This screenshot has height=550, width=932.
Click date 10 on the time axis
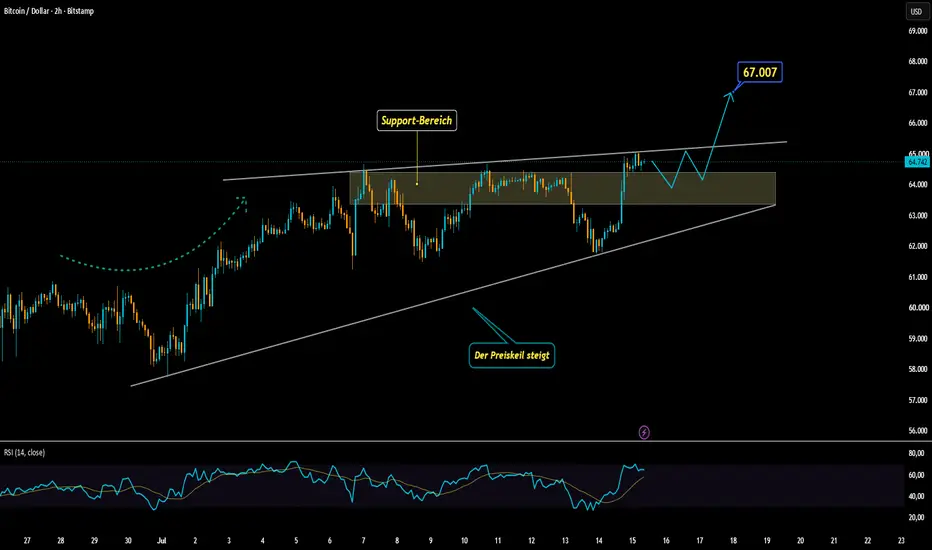[464, 540]
